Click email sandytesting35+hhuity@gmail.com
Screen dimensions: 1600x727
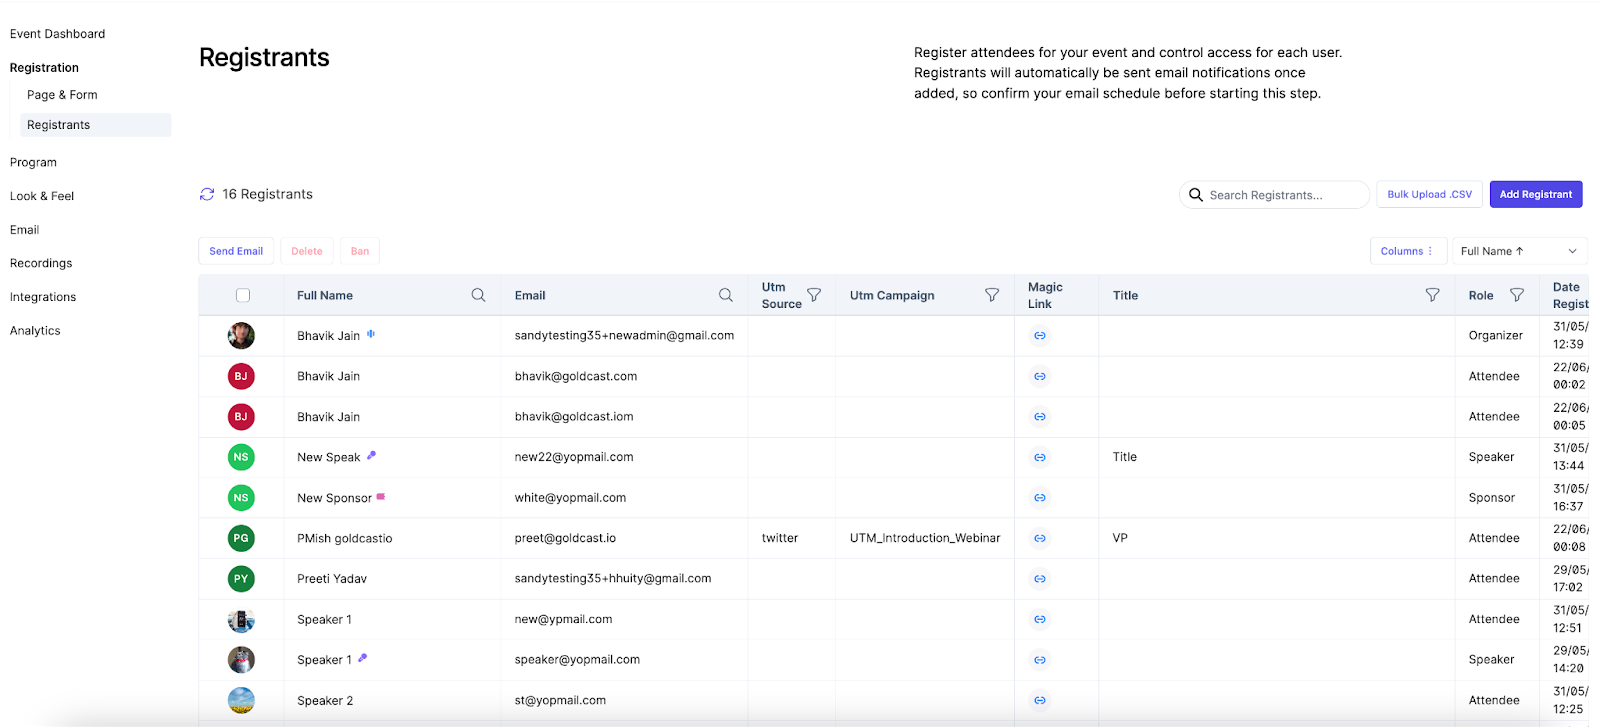click(613, 579)
